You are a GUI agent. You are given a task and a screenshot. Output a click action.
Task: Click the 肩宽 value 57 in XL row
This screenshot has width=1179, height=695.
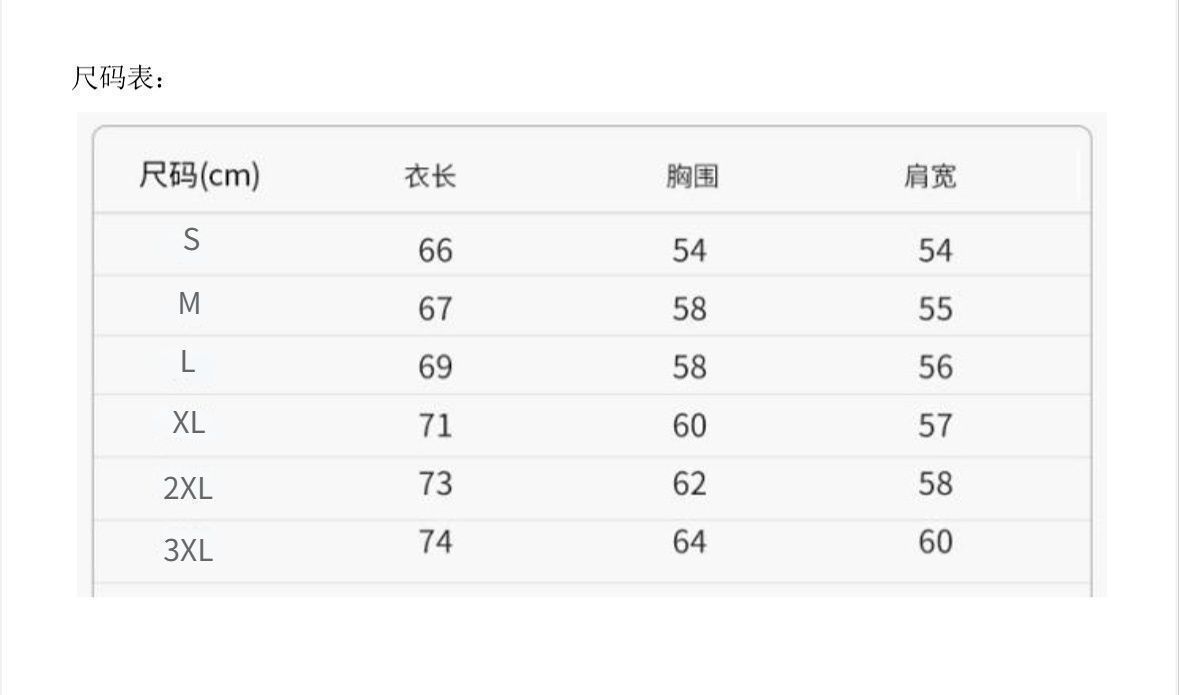pos(935,426)
